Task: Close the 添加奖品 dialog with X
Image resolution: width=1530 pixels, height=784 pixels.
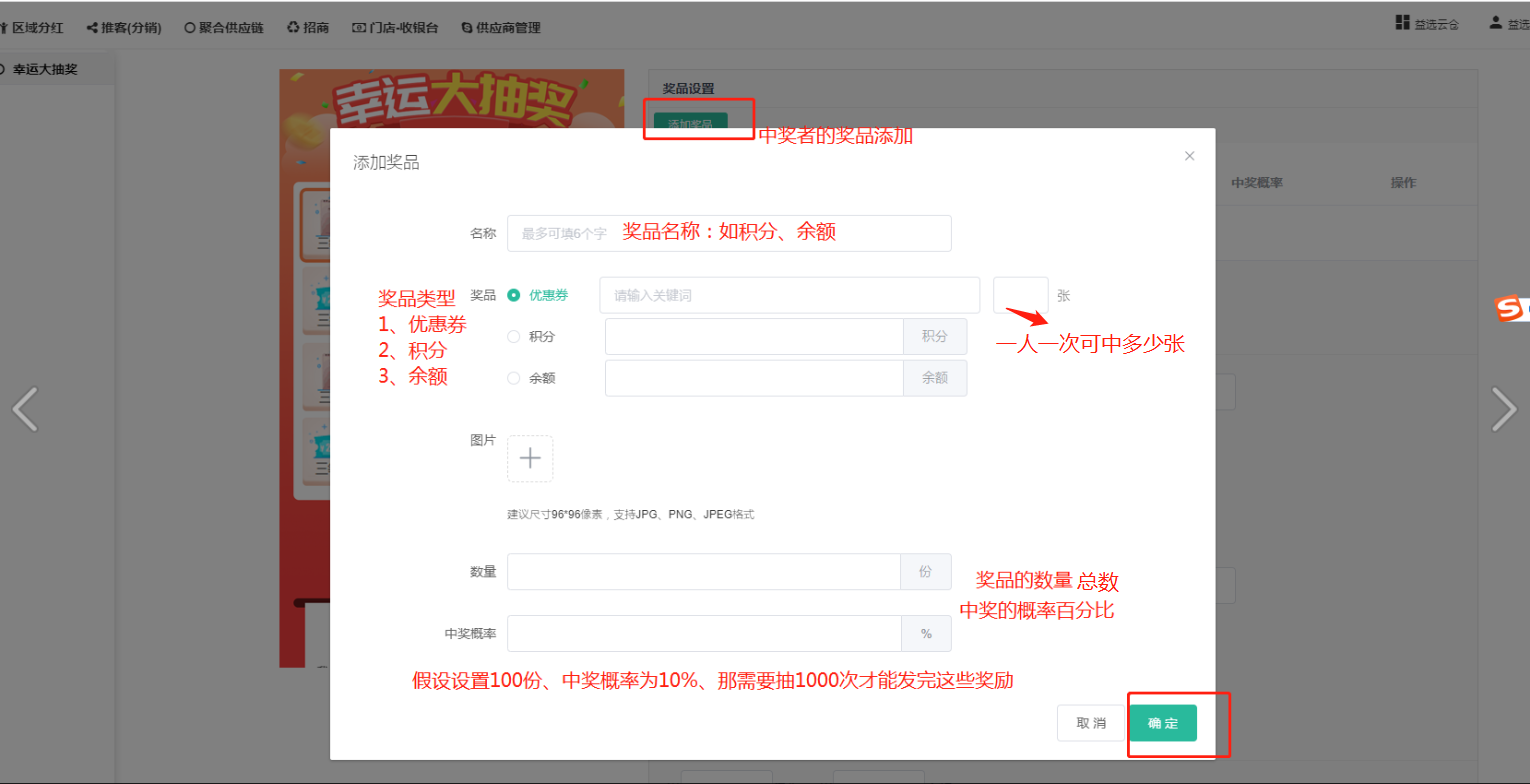Action: pos(1189,156)
